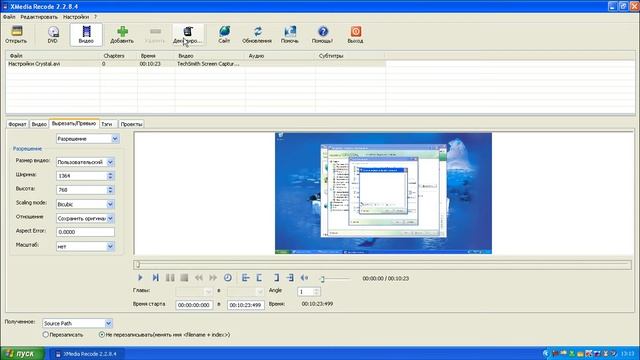Start preview playback with Play button
The image size is (640, 360).
pos(140,278)
